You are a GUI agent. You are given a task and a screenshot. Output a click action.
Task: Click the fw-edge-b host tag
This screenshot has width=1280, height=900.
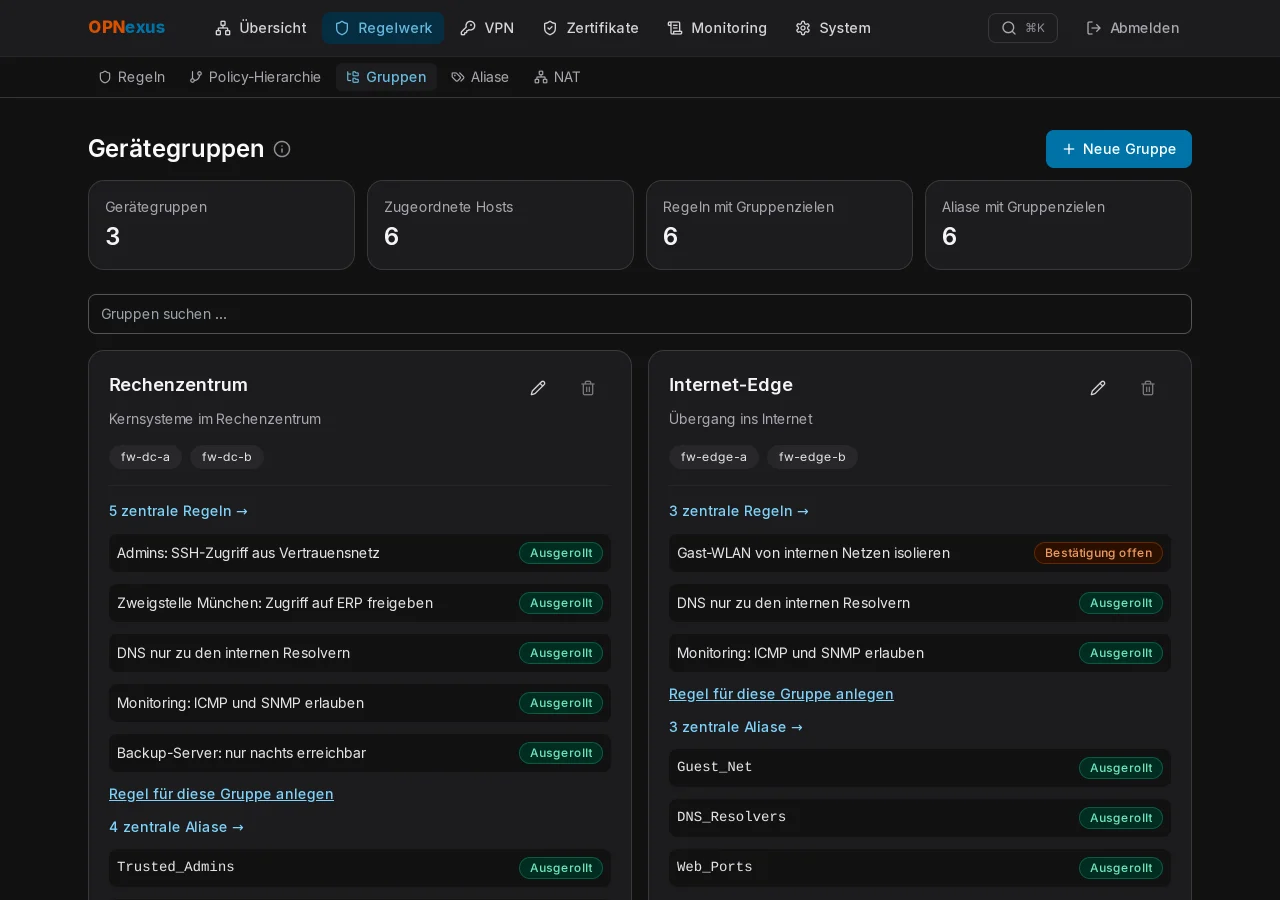click(812, 457)
